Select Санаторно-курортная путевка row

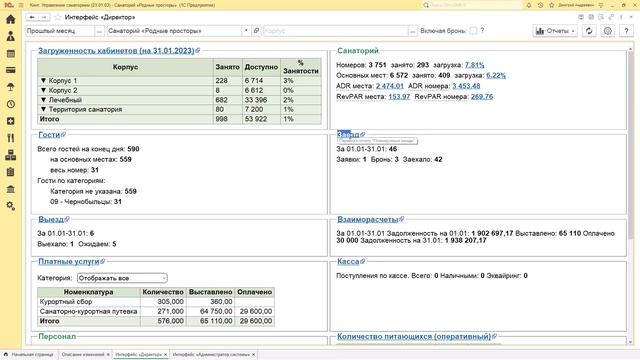(156, 311)
